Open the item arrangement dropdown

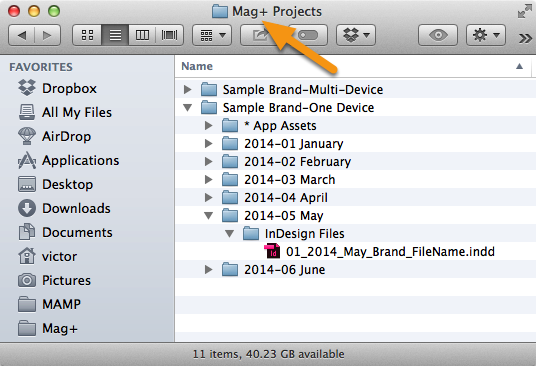pos(212,35)
